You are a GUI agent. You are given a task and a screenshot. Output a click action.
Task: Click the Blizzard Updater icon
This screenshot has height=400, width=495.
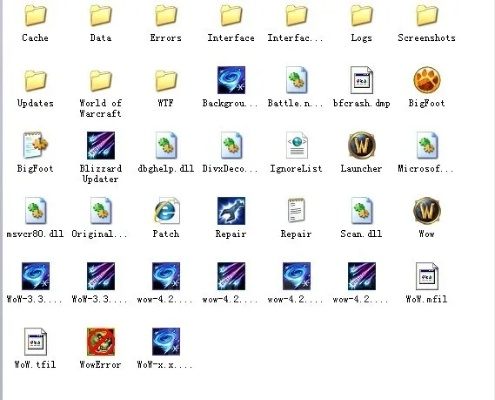pos(101,145)
